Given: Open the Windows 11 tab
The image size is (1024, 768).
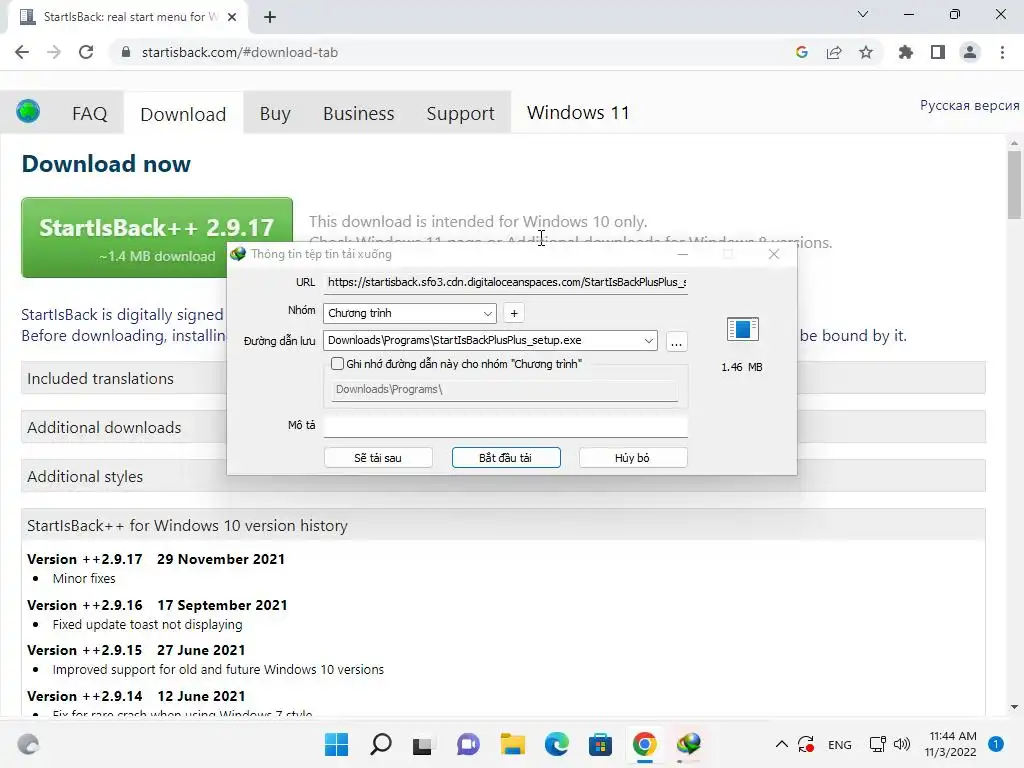Looking at the screenshot, I should (x=578, y=113).
